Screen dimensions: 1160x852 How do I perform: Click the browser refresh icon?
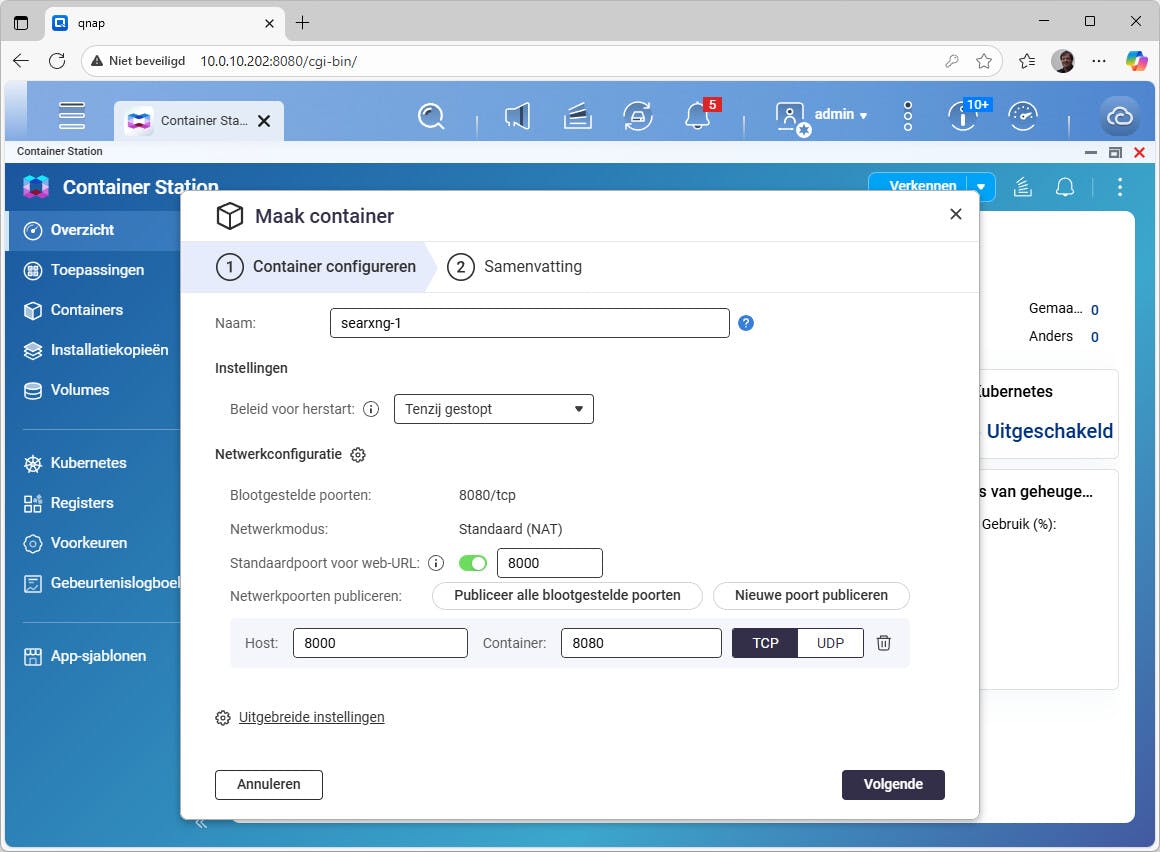click(57, 61)
